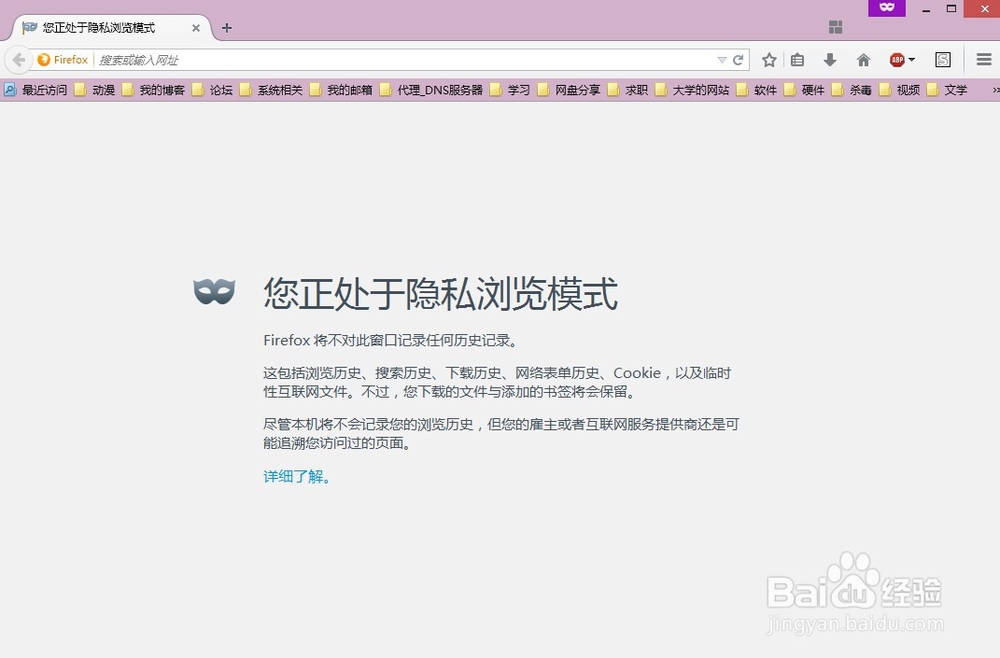Open the 我的博客 bookmarks folder

point(154,90)
